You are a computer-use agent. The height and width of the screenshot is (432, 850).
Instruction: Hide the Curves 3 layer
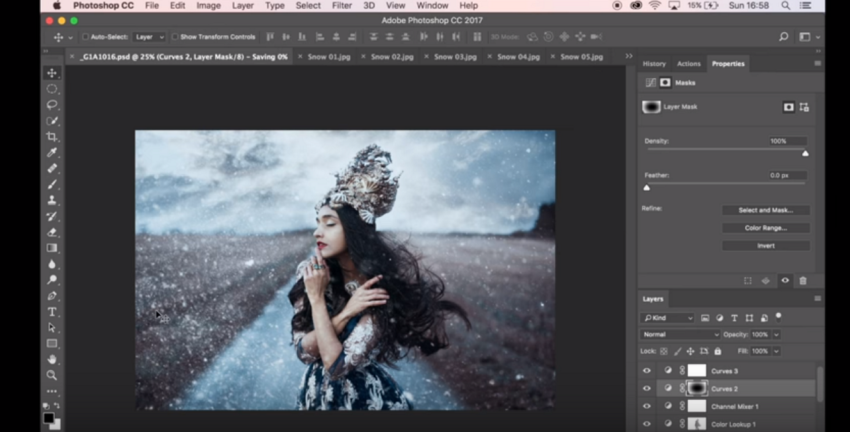(x=646, y=371)
